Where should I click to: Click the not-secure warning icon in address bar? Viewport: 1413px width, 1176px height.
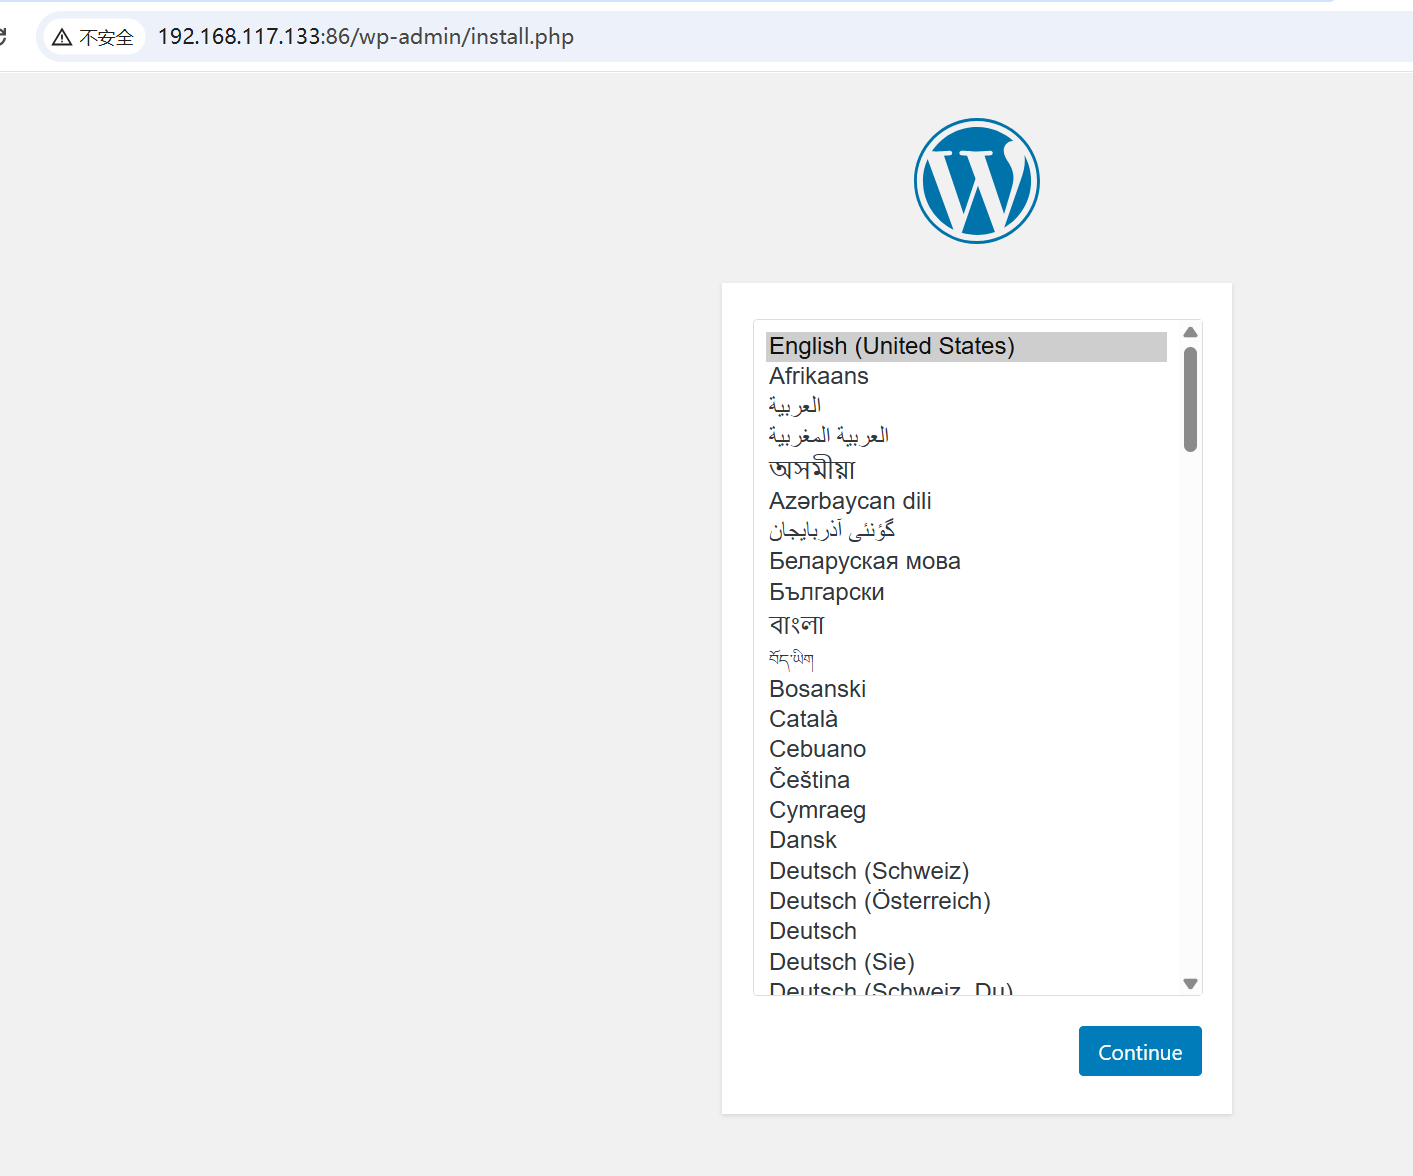tap(62, 37)
